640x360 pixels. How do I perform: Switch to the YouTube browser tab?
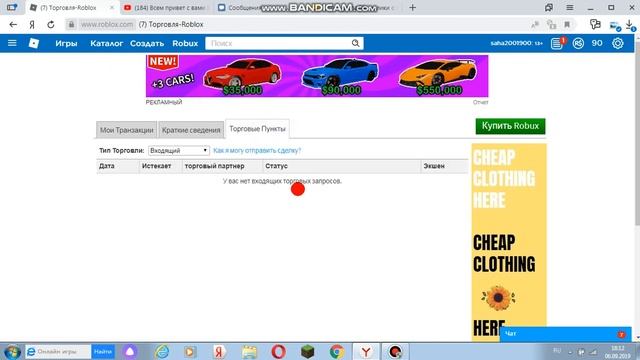[167, 8]
